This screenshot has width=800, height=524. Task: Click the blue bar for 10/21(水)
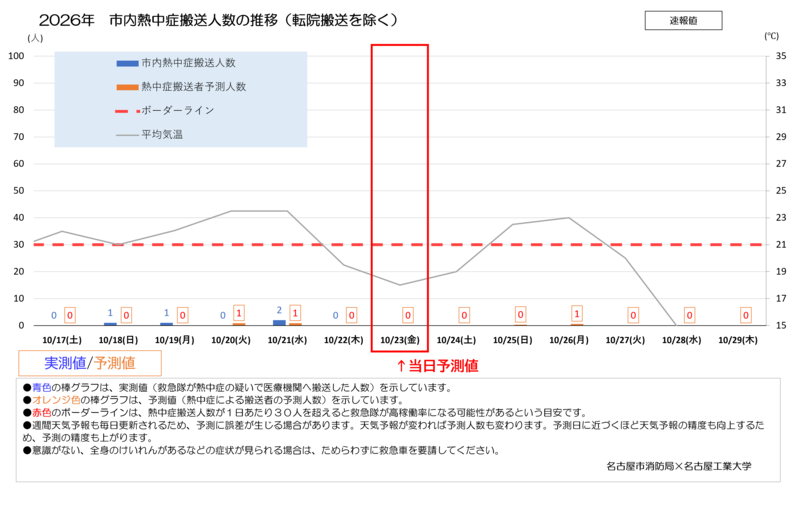click(x=279, y=322)
